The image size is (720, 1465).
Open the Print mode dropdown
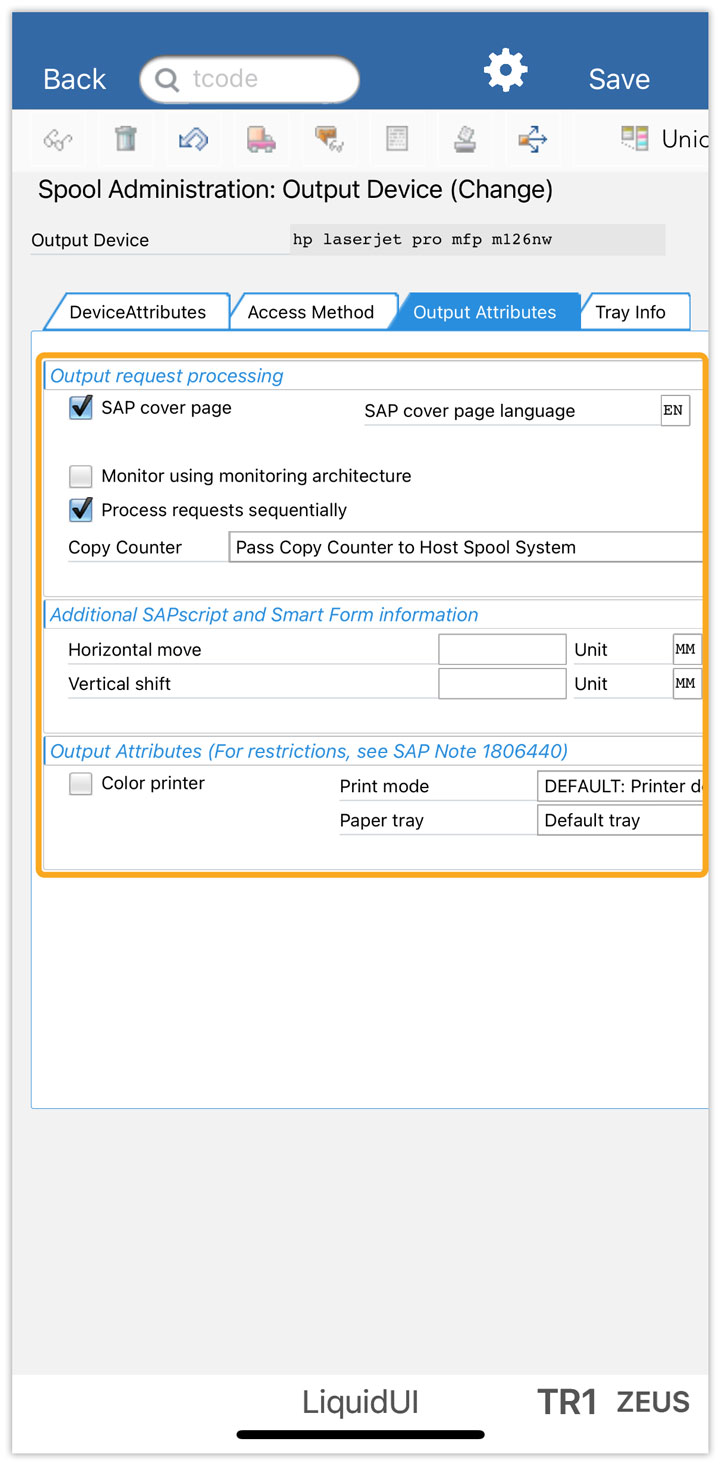coord(620,786)
